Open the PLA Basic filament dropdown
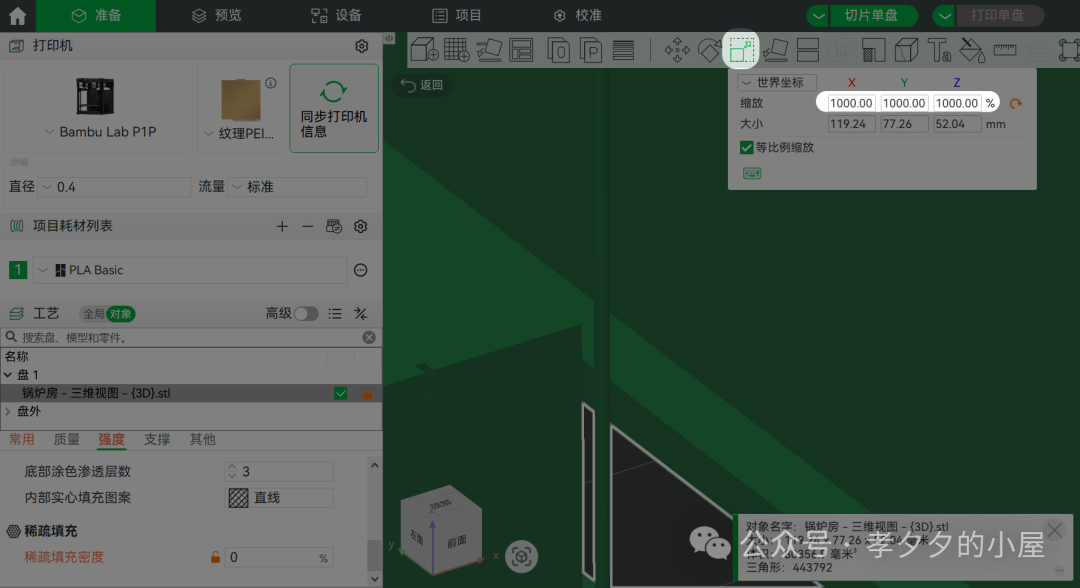Viewport: 1080px width, 588px height. 190,270
